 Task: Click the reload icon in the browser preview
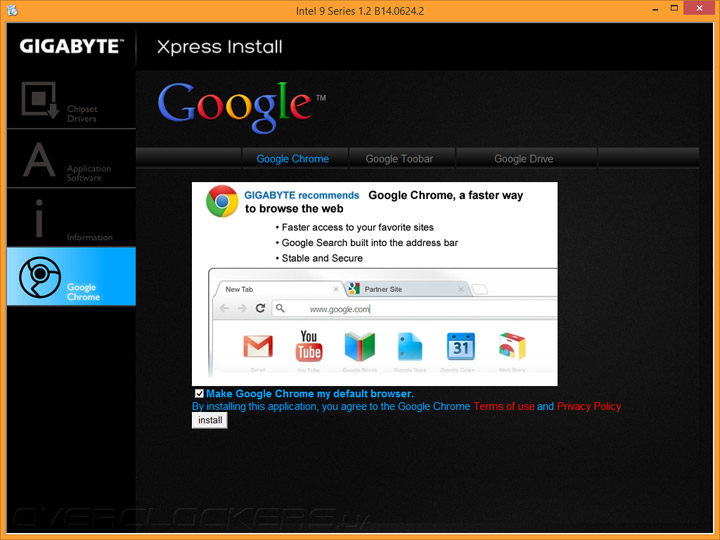pyautogui.click(x=260, y=308)
